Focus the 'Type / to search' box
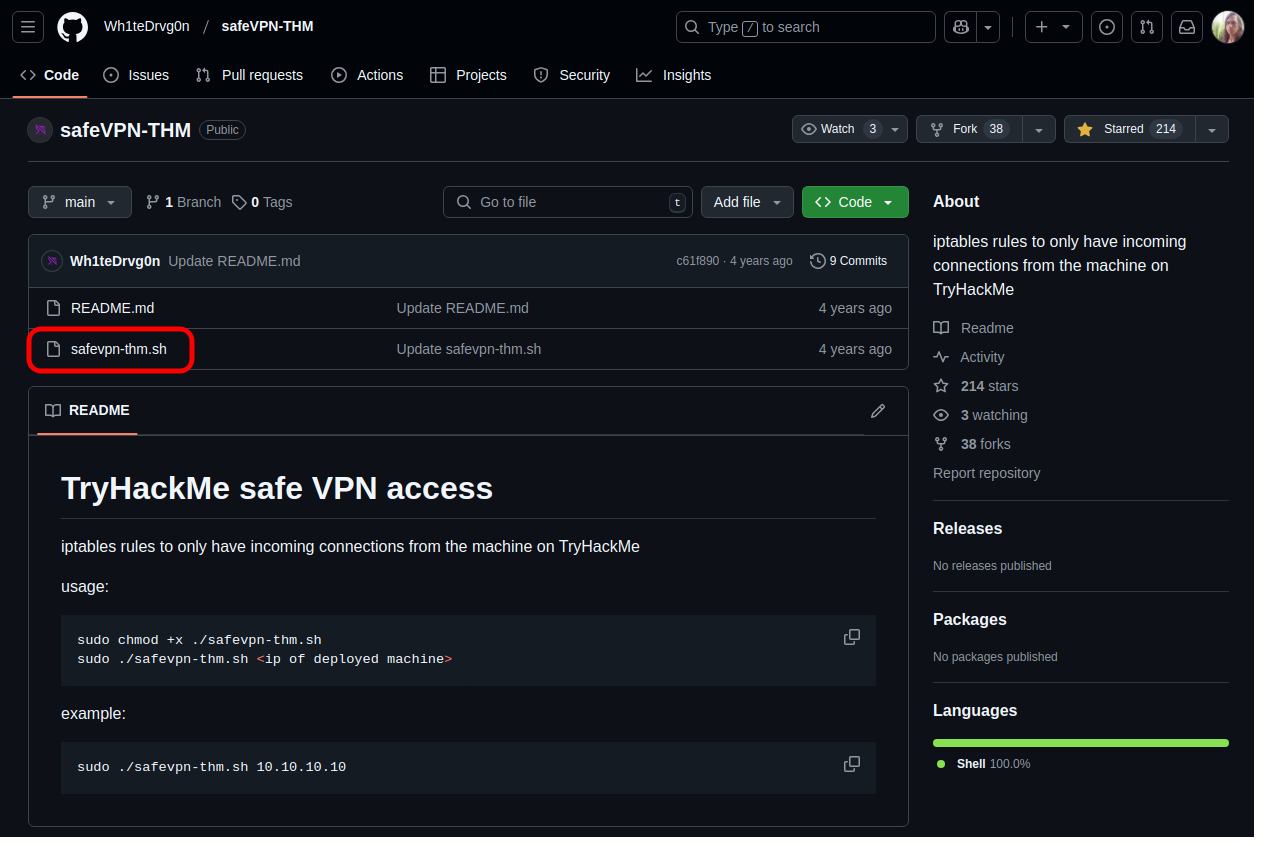This screenshot has width=1268, height=846. (x=806, y=27)
